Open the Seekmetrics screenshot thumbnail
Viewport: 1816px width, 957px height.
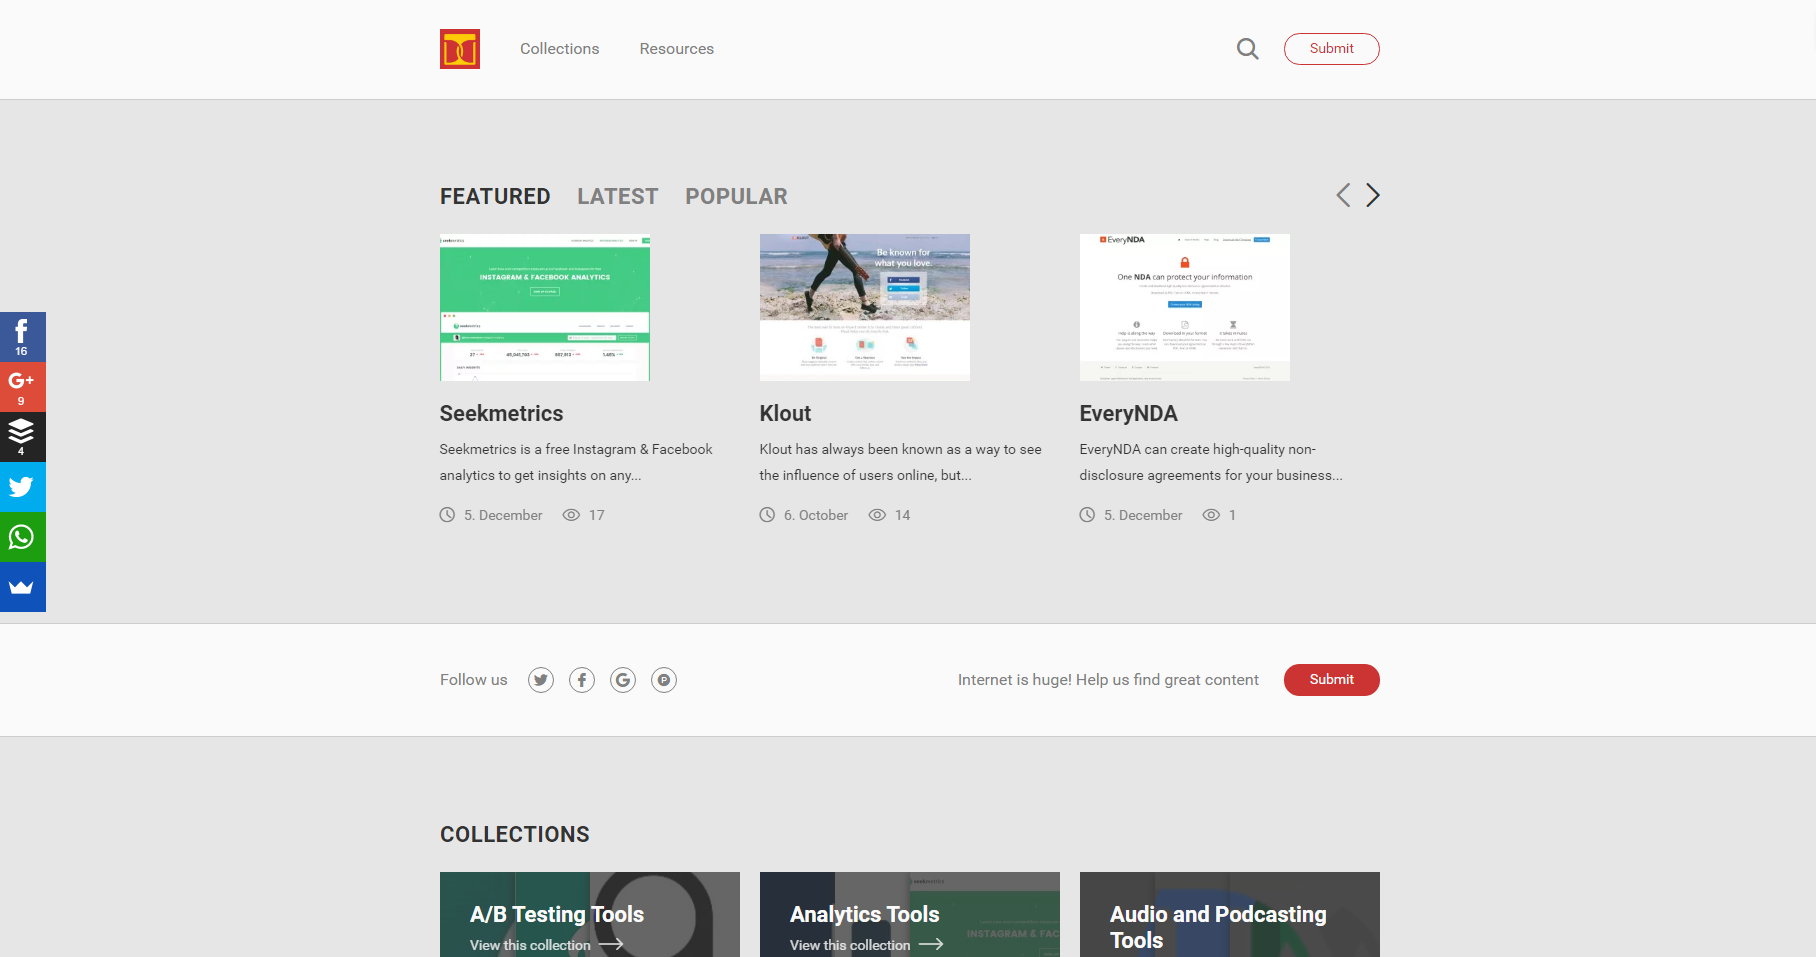click(545, 307)
